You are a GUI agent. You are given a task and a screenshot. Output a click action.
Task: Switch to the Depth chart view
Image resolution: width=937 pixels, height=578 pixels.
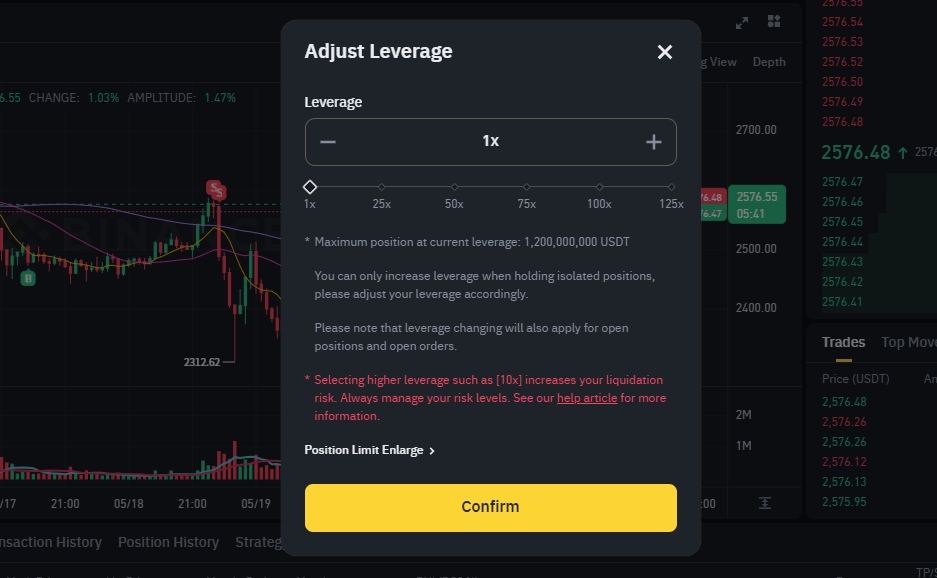coord(769,62)
